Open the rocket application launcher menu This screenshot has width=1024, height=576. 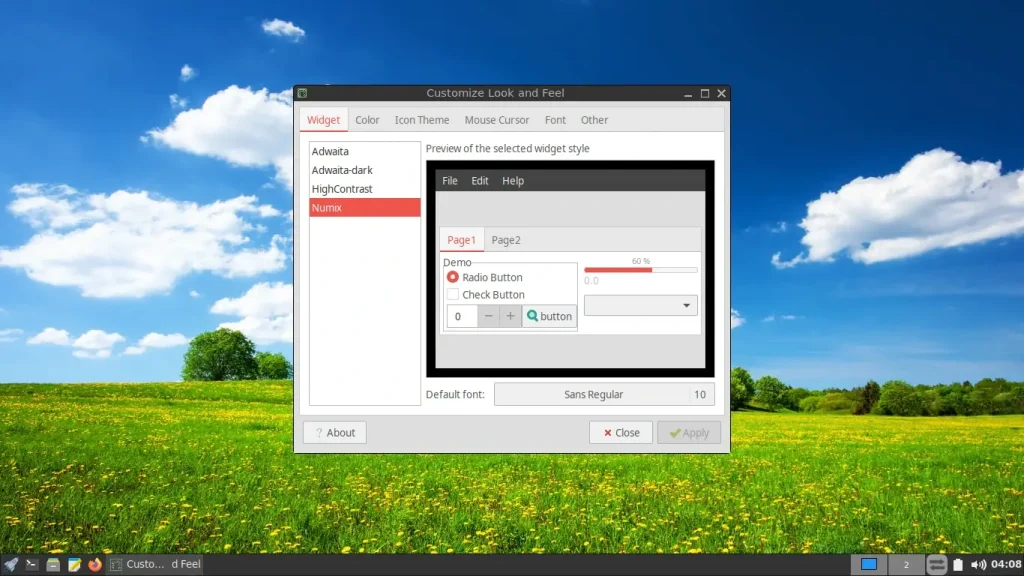click(10, 564)
